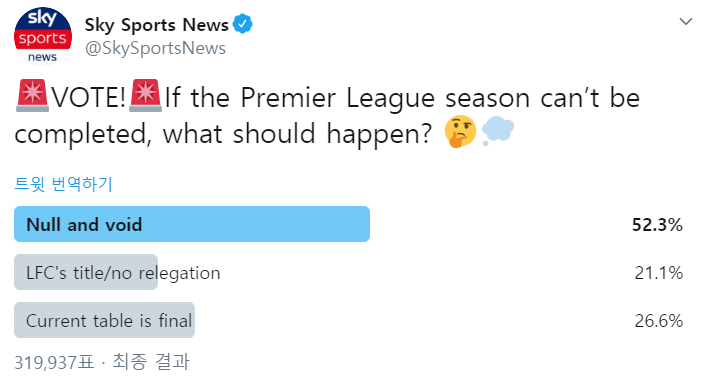The image size is (711, 382).
Task: Click the 21.1% poll result value
Action: click(658, 273)
